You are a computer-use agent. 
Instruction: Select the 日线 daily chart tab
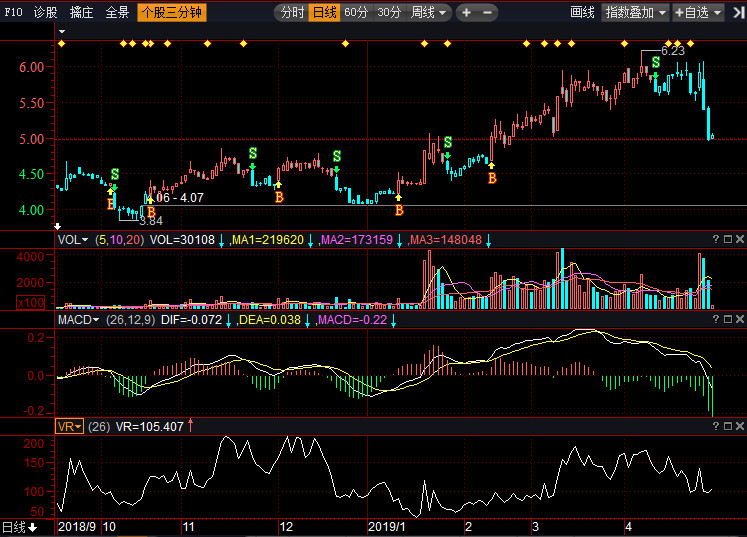(324, 12)
